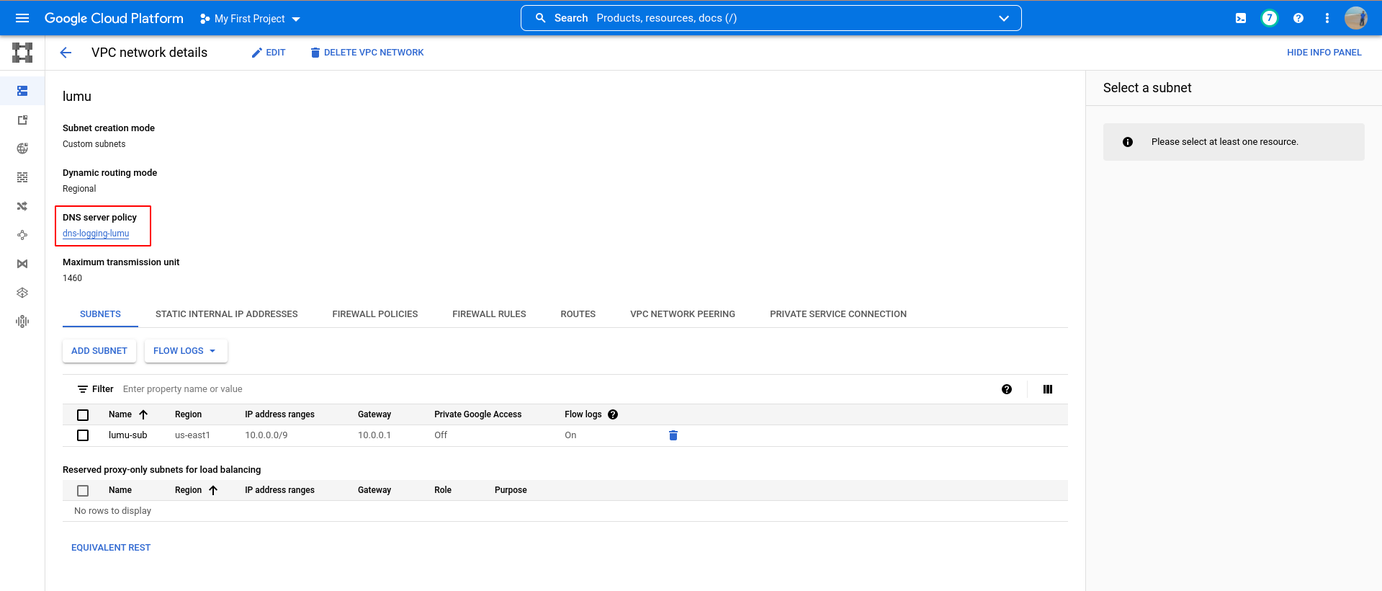
Task: Click the Add Subnet button
Action: [99, 351]
